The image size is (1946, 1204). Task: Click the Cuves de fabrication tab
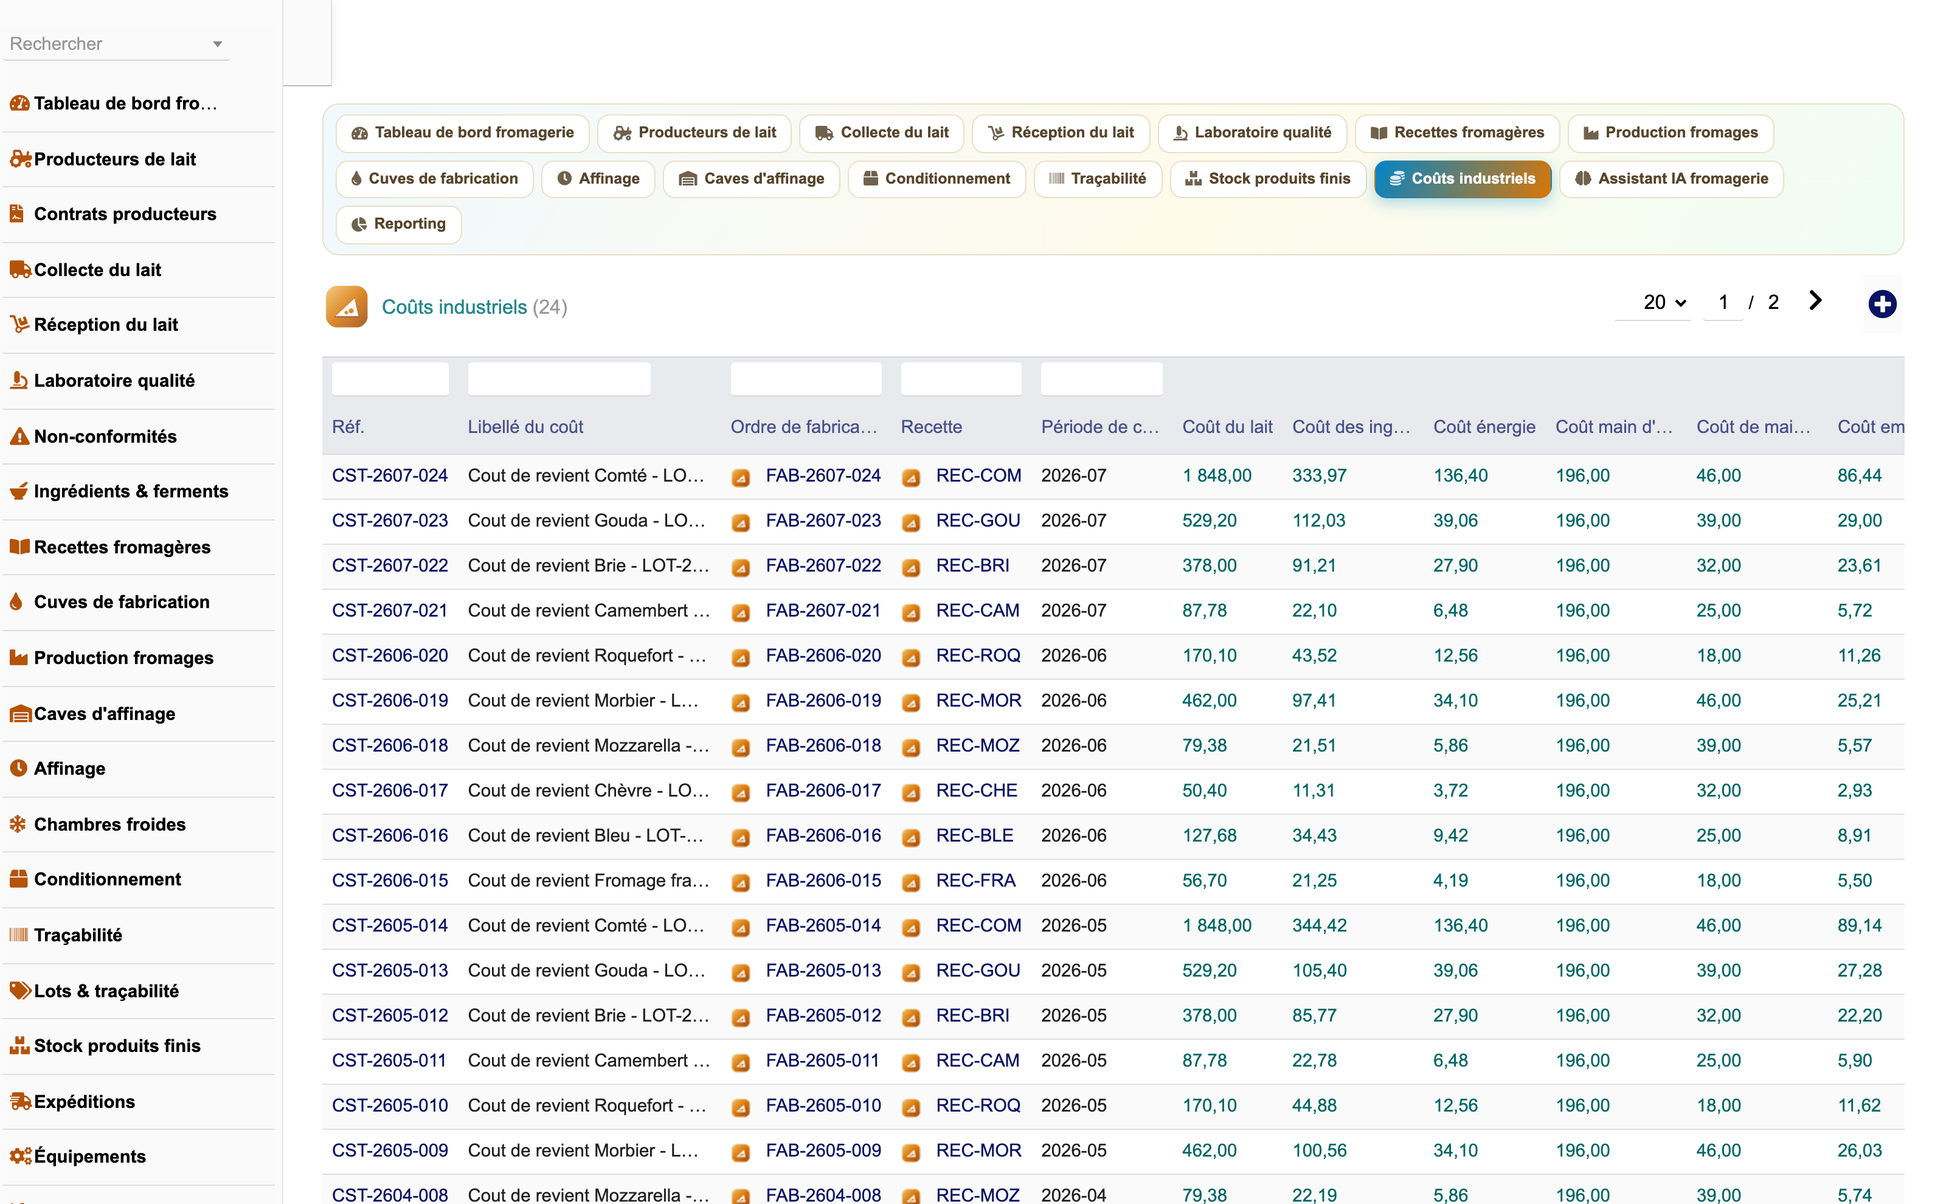[434, 179]
